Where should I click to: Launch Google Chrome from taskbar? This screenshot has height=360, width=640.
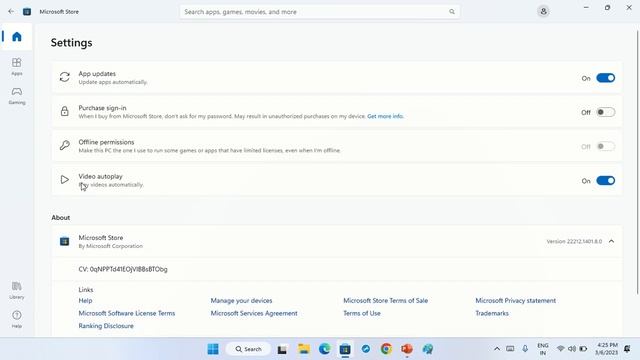coord(386,349)
